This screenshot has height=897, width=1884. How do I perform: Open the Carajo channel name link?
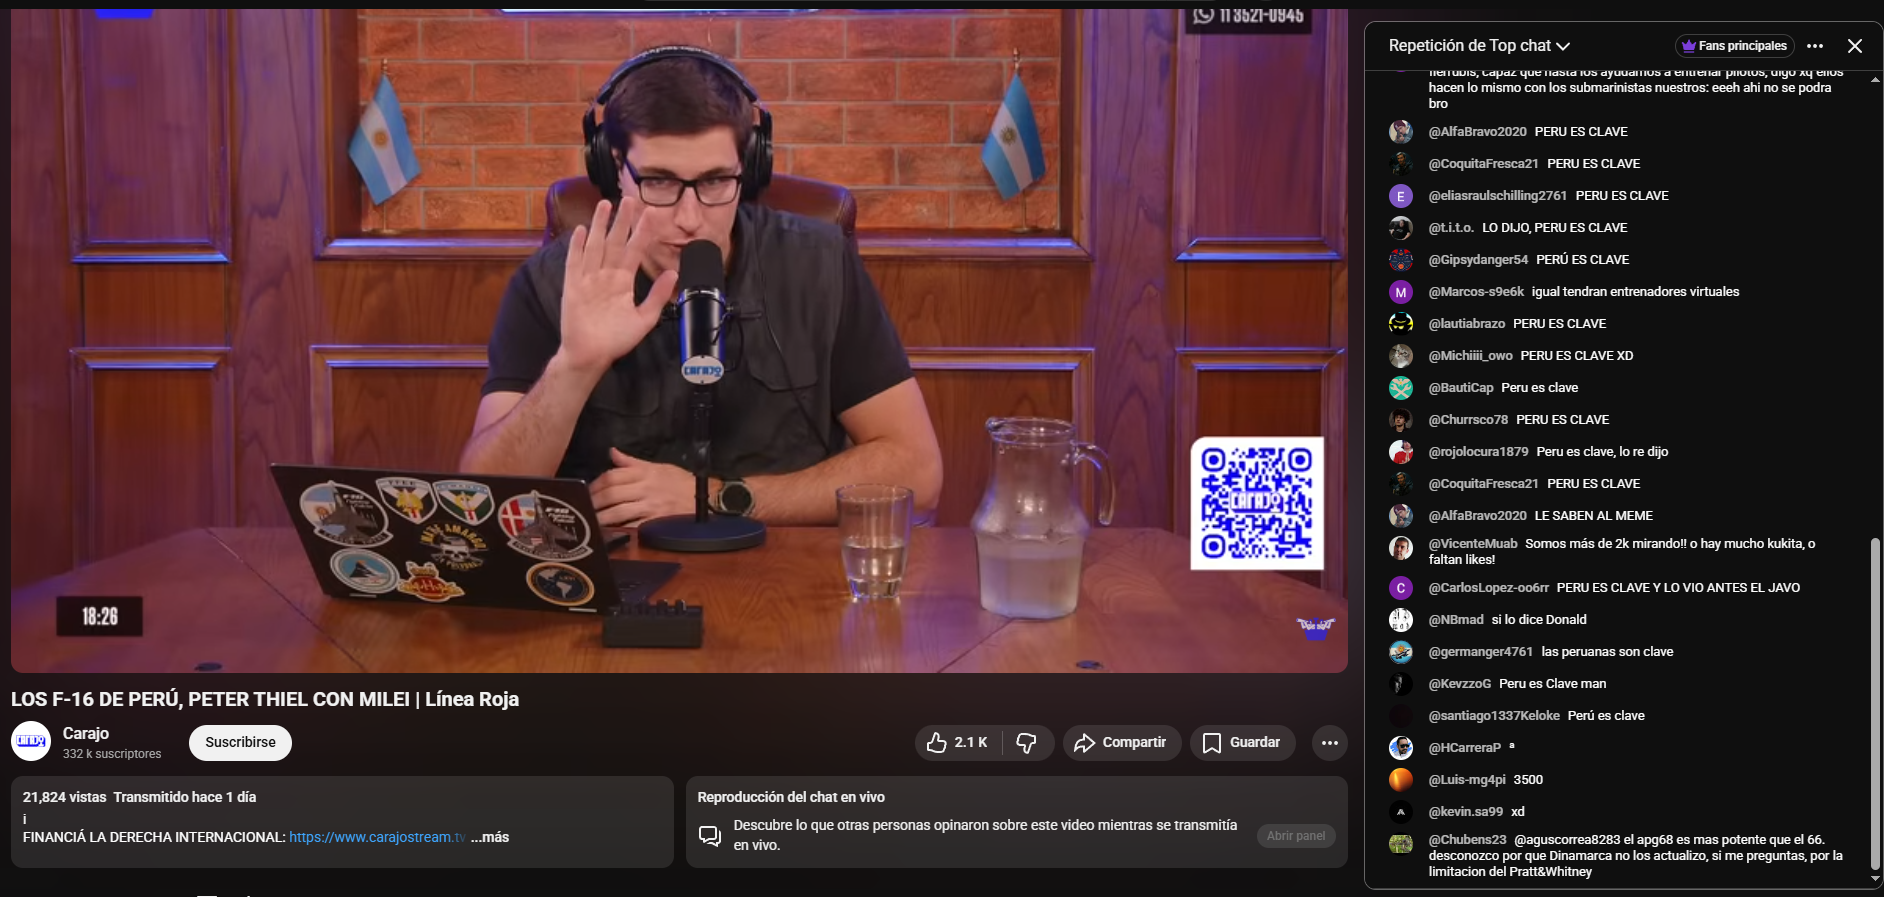86,733
